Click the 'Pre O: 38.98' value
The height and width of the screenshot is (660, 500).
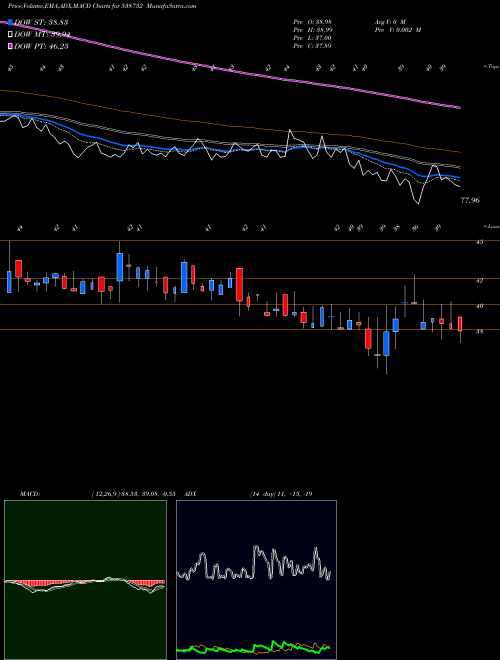click(x=312, y=22)
